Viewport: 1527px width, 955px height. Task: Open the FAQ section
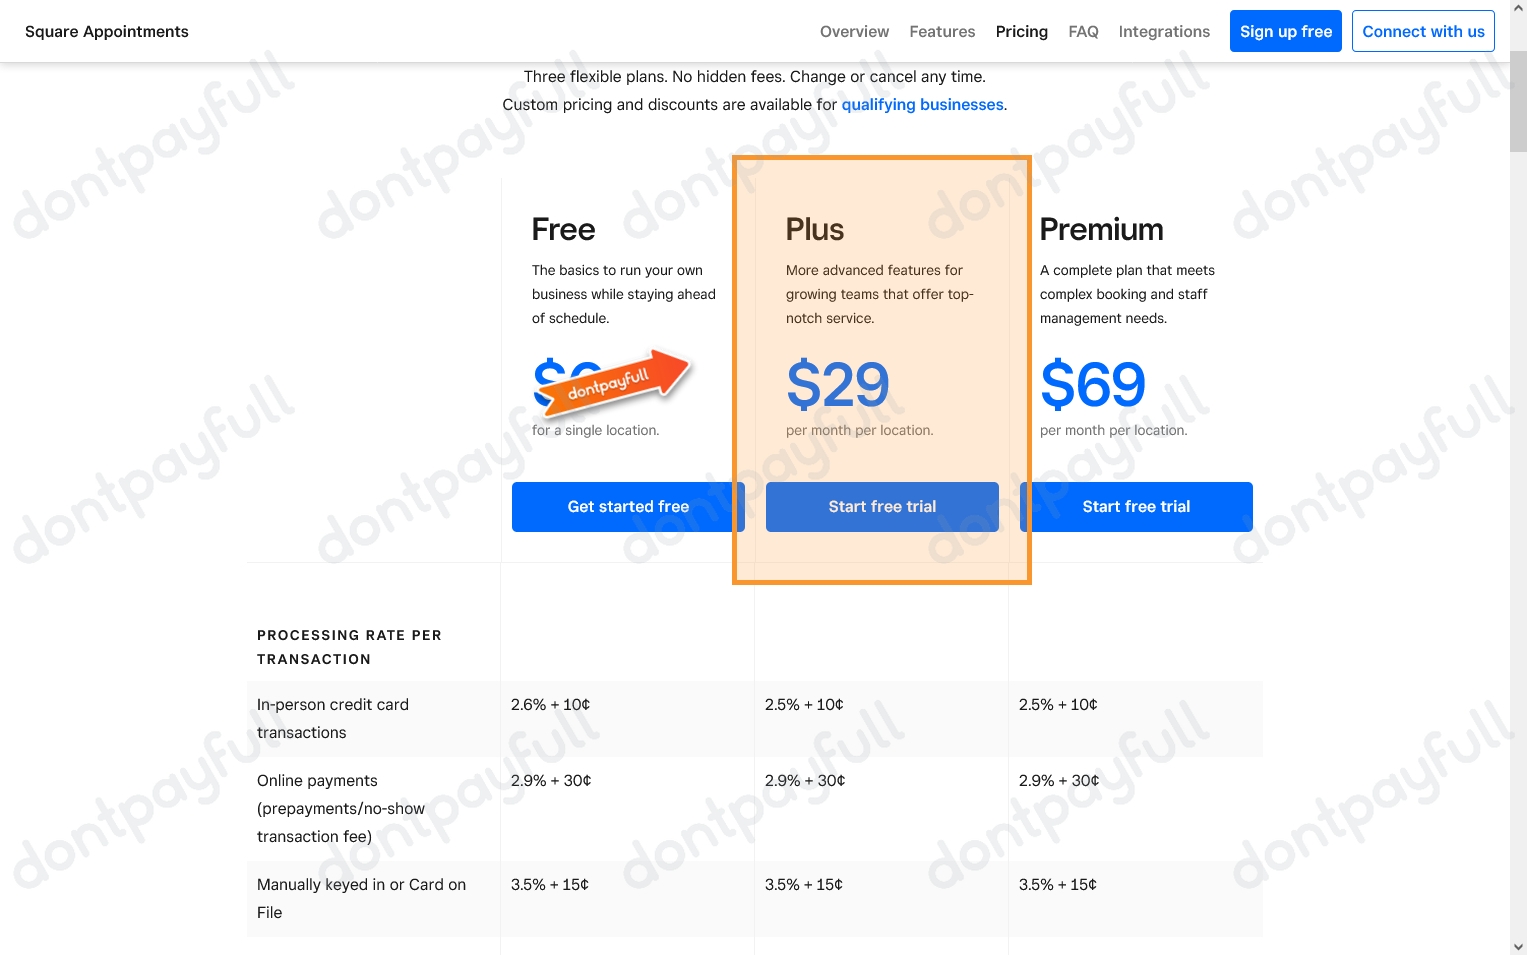click(1083, 31)
